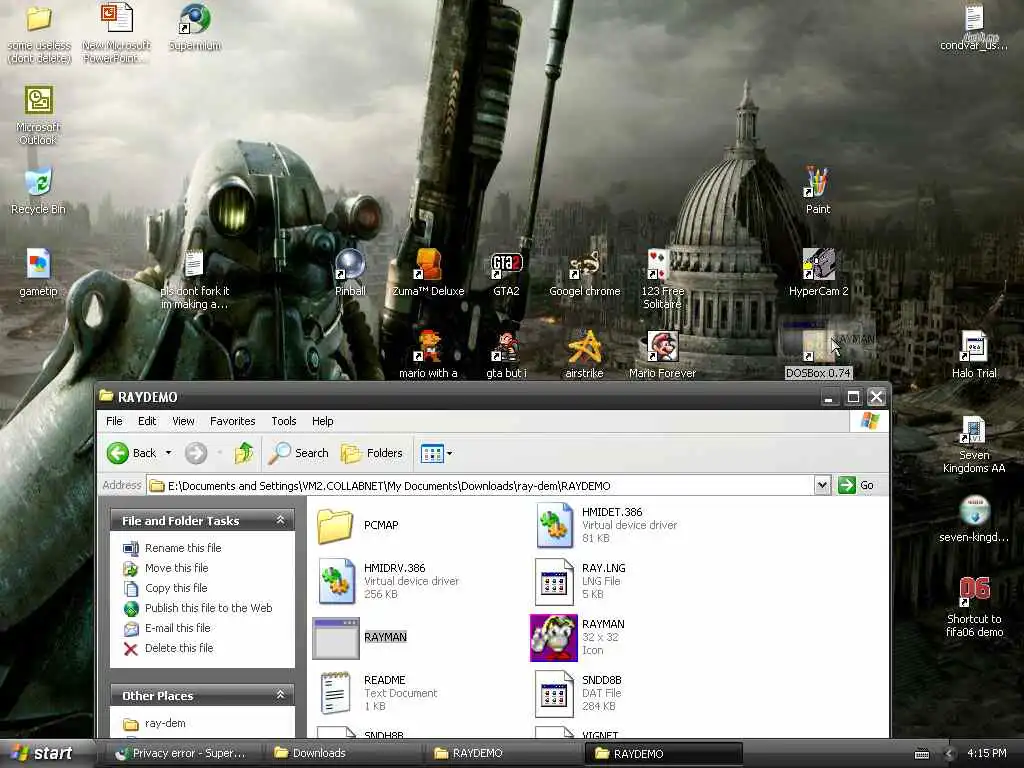1024x768 pixels.
Task: Select the HMIDET.386 driver file
Action: tap(606, 524)
